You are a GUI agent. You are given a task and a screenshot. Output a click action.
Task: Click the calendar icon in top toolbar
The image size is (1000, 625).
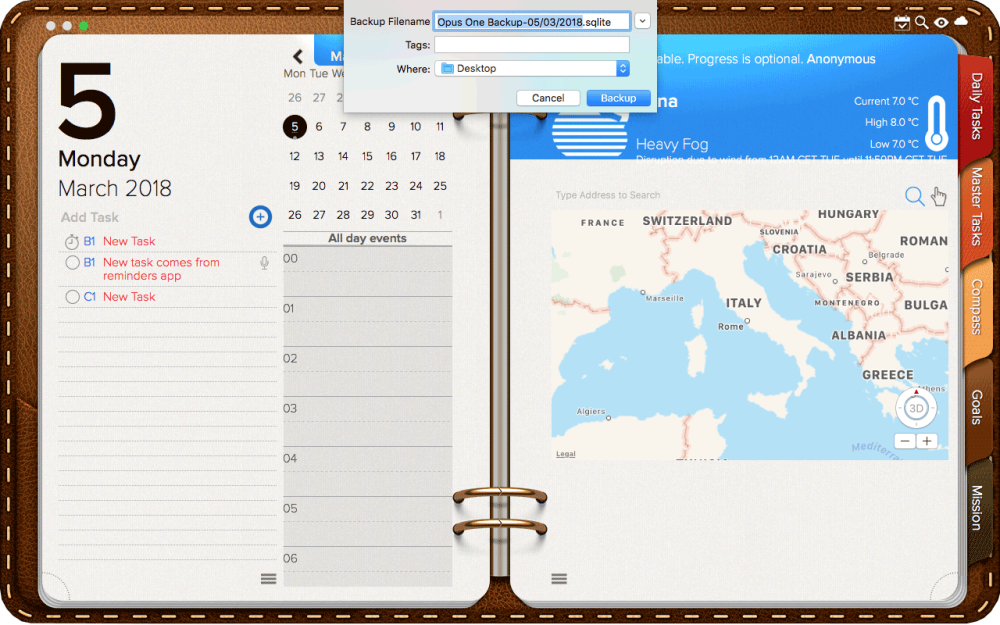[x=902, y=22]
